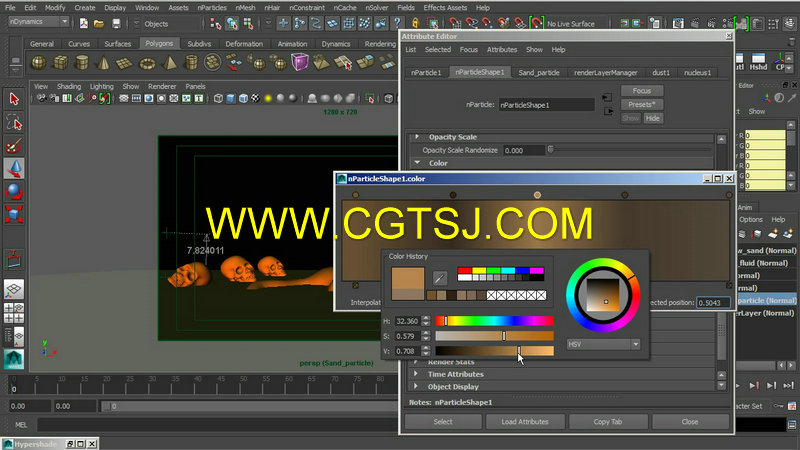Screen dimensions: 800x450
Task: Enable use all lights yellow bulb icon
Action: [x=268, y=98]
